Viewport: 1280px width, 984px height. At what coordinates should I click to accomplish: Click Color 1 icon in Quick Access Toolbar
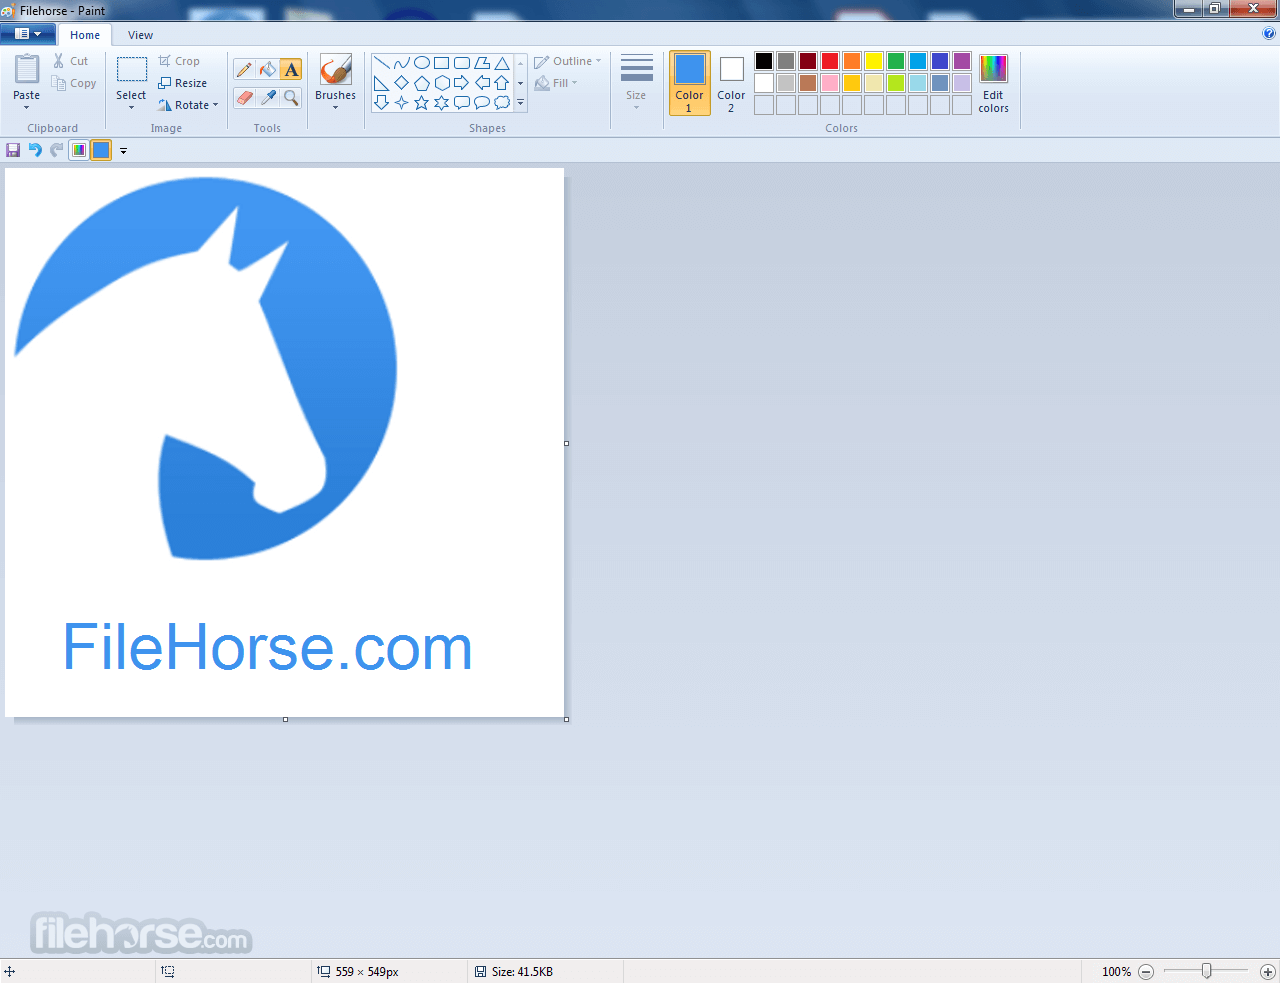(101, 150)
